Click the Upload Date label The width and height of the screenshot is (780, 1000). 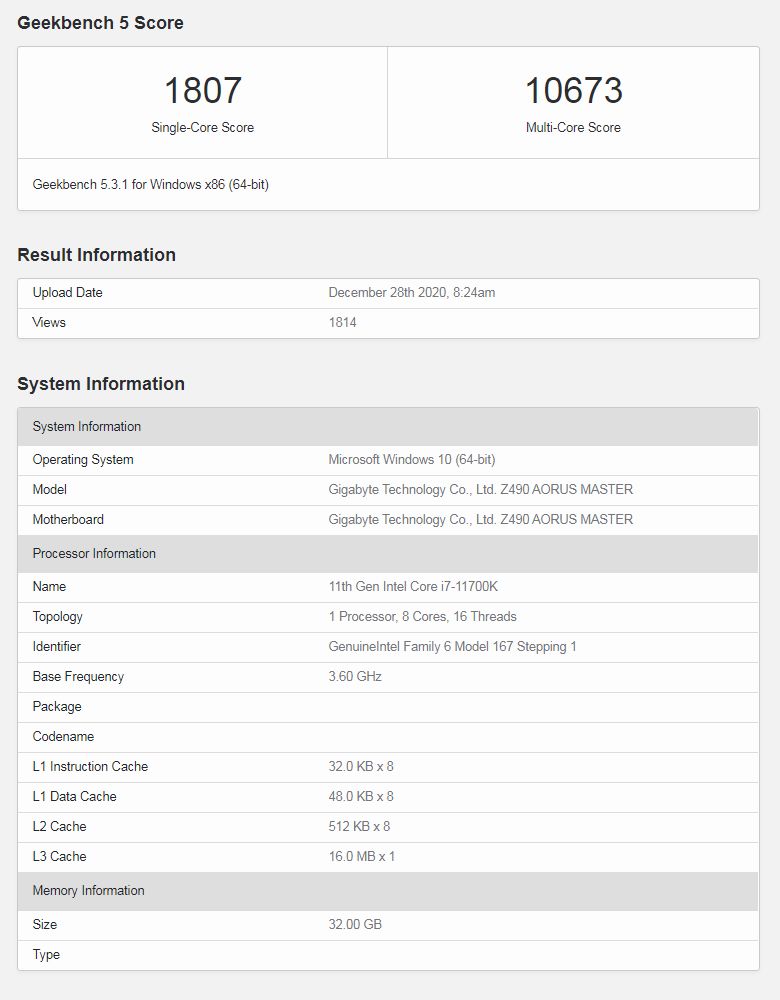coord(68,292)
